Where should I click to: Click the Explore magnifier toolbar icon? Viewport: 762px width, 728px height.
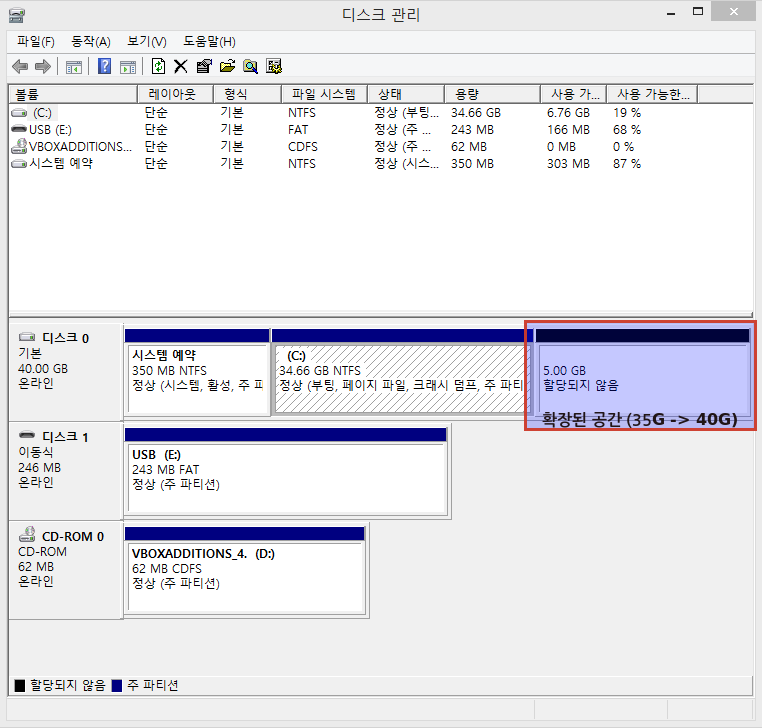250,66
